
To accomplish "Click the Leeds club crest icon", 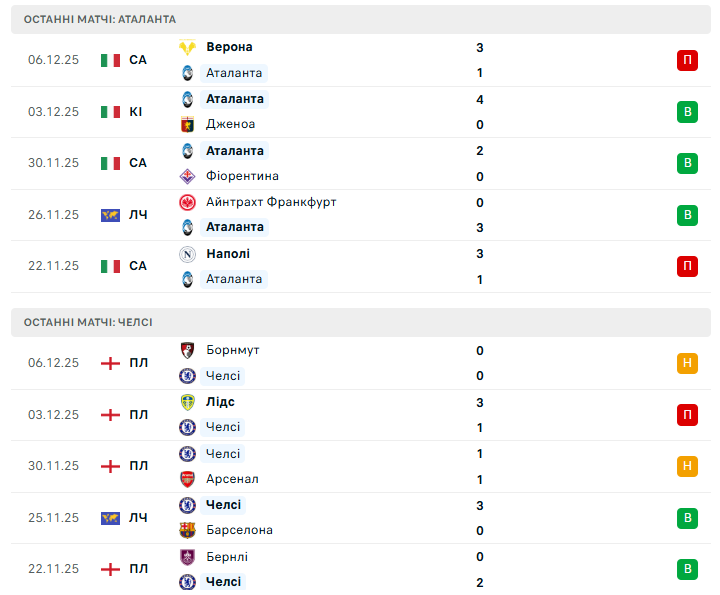I will coord(187,402).
